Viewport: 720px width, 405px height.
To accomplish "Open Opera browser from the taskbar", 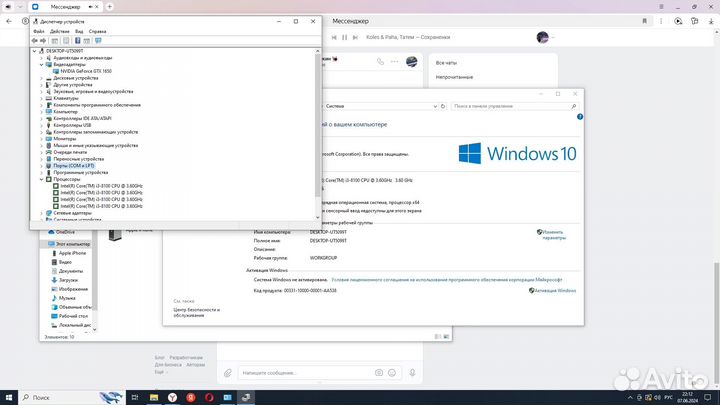I will tap(209, 397).
